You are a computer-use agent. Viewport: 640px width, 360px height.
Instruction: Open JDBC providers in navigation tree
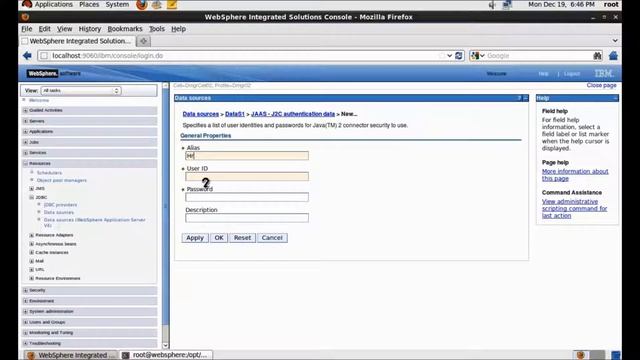(x=60, y=205)
